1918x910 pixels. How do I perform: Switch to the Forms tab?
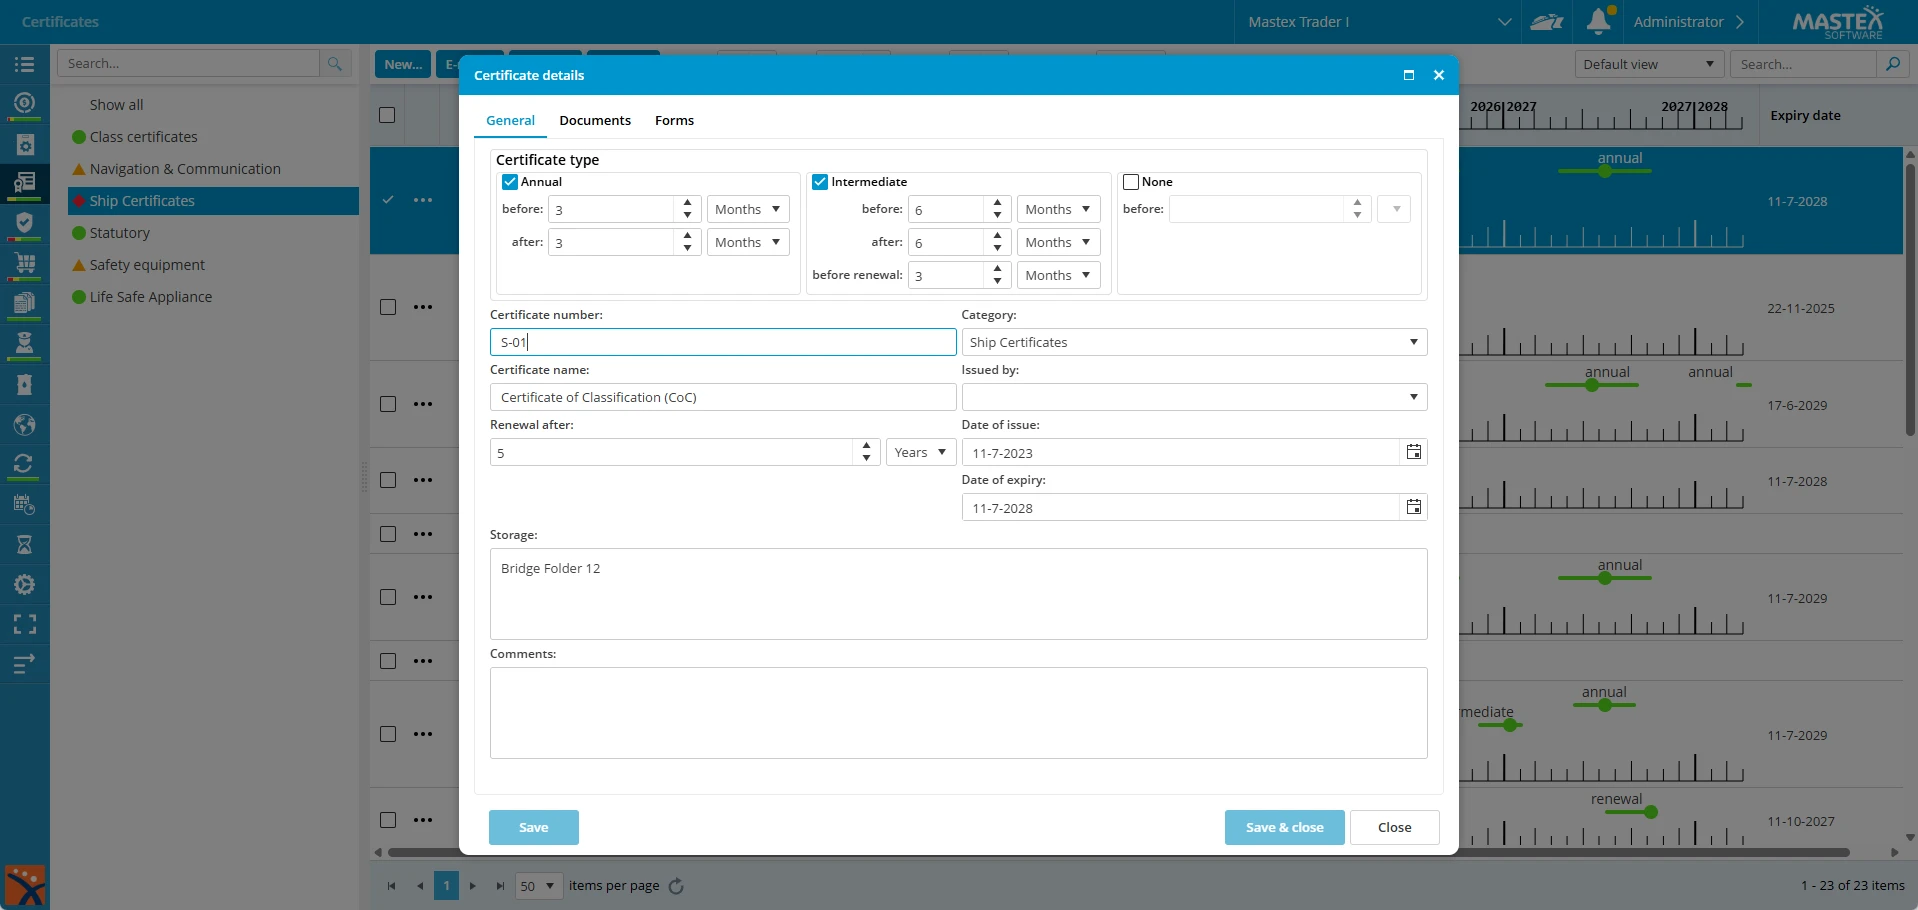click(674, 120)
